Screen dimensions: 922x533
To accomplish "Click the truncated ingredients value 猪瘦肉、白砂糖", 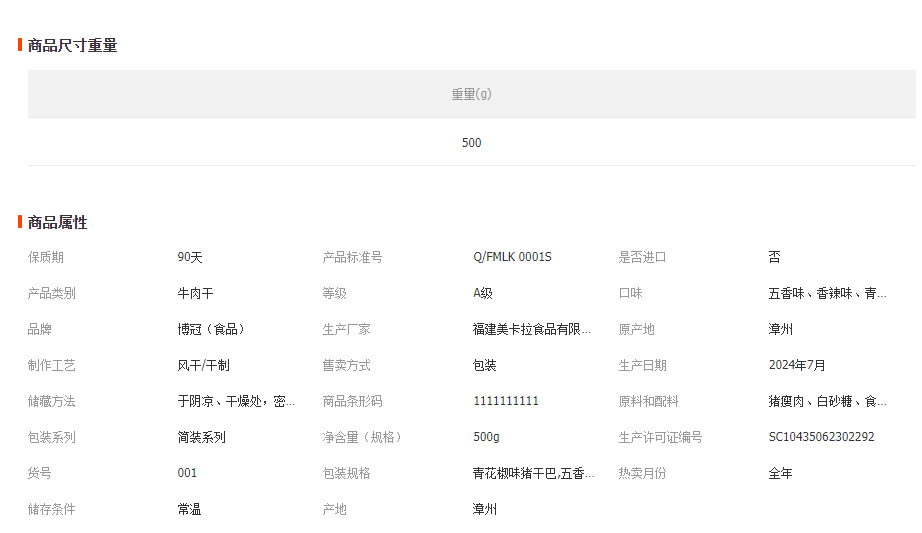I will click(x=827, y=401).
